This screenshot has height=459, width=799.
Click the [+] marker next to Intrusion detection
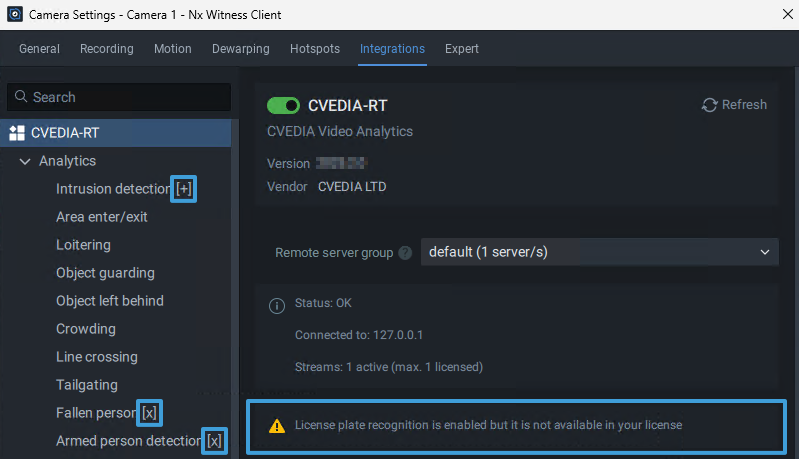coord(184,189)
